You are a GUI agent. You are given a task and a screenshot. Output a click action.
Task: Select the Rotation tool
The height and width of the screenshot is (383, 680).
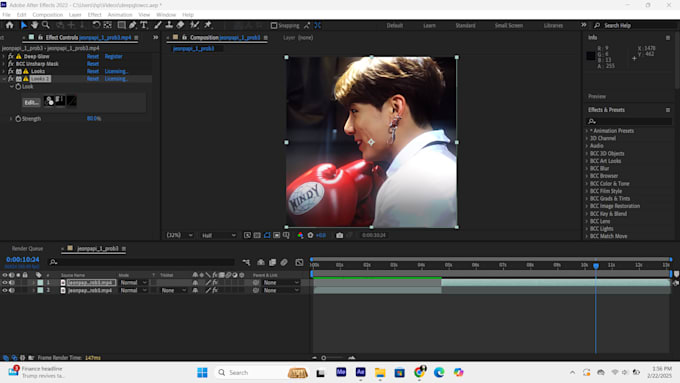96,25
